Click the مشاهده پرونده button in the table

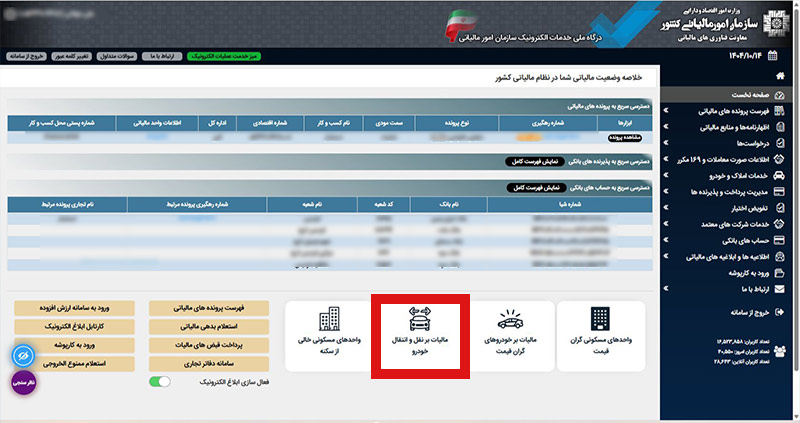(624, 138)
